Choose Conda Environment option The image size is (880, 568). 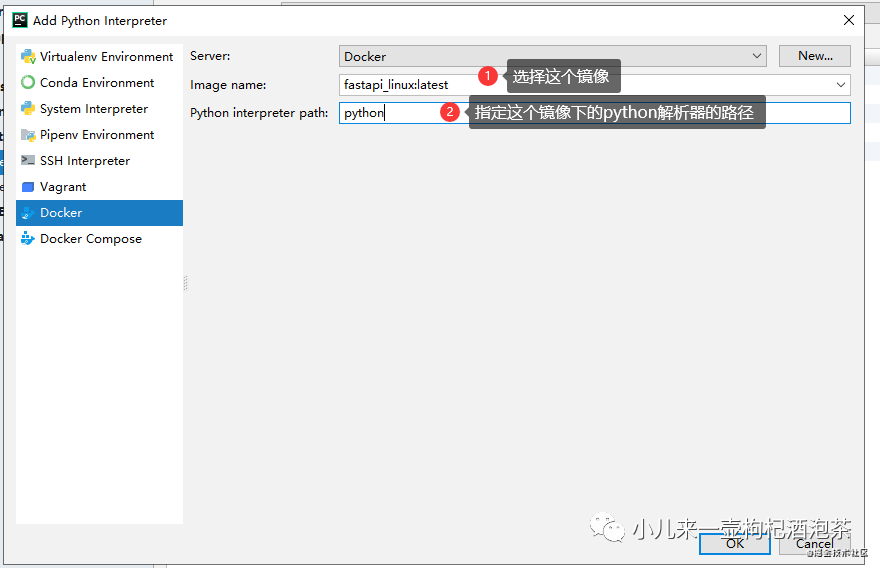coord(99,83)
